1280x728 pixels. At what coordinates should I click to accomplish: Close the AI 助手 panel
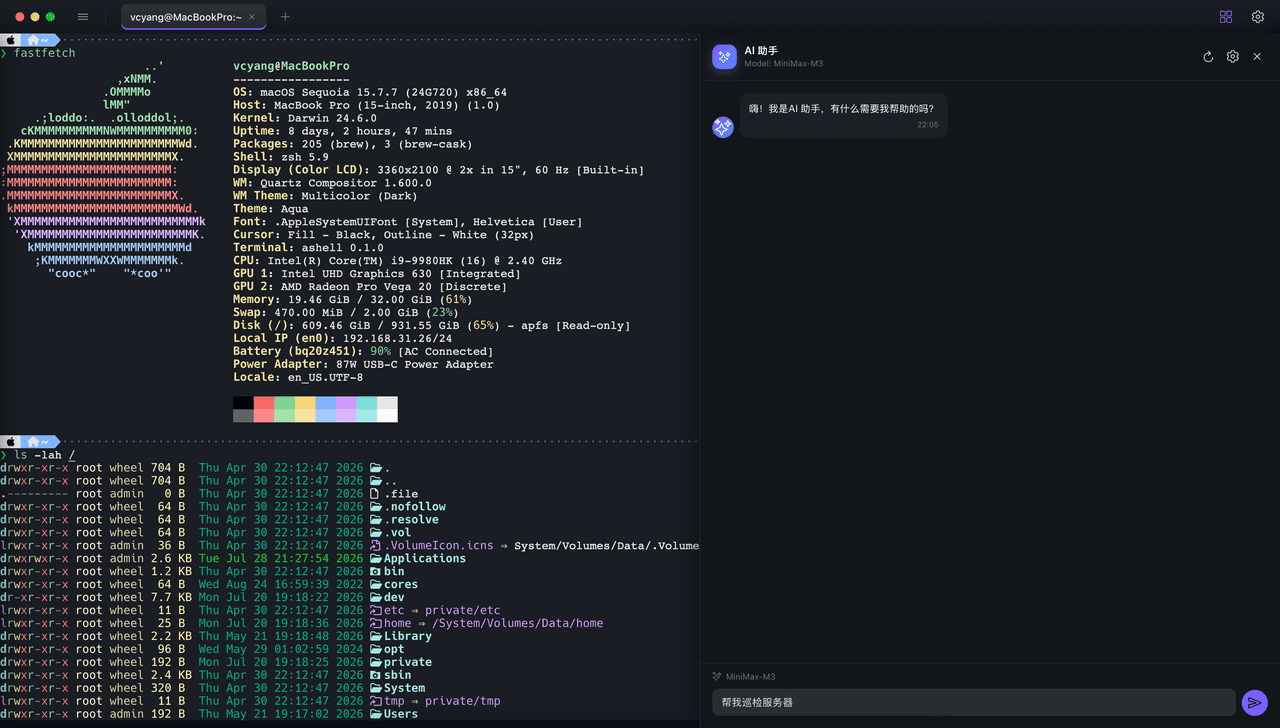coord(1258,57)
